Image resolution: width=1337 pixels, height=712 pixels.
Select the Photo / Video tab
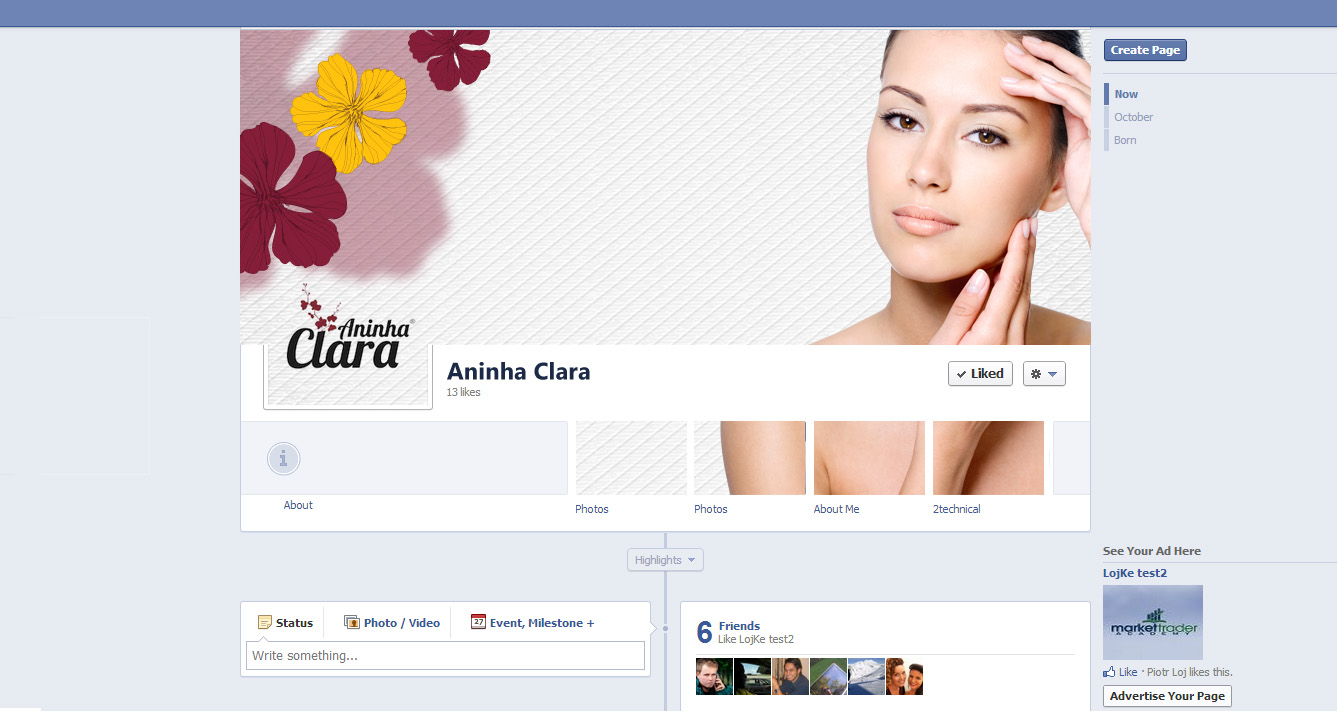coord(392,622)
